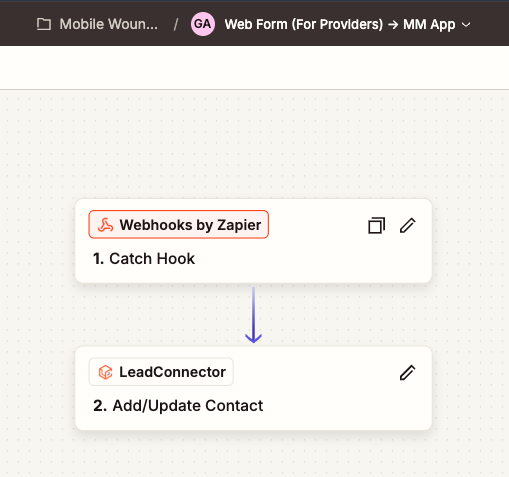509x477 pixels.
Task: Edit Catch Hook step with pencil icon
Action: coord(408,225)
